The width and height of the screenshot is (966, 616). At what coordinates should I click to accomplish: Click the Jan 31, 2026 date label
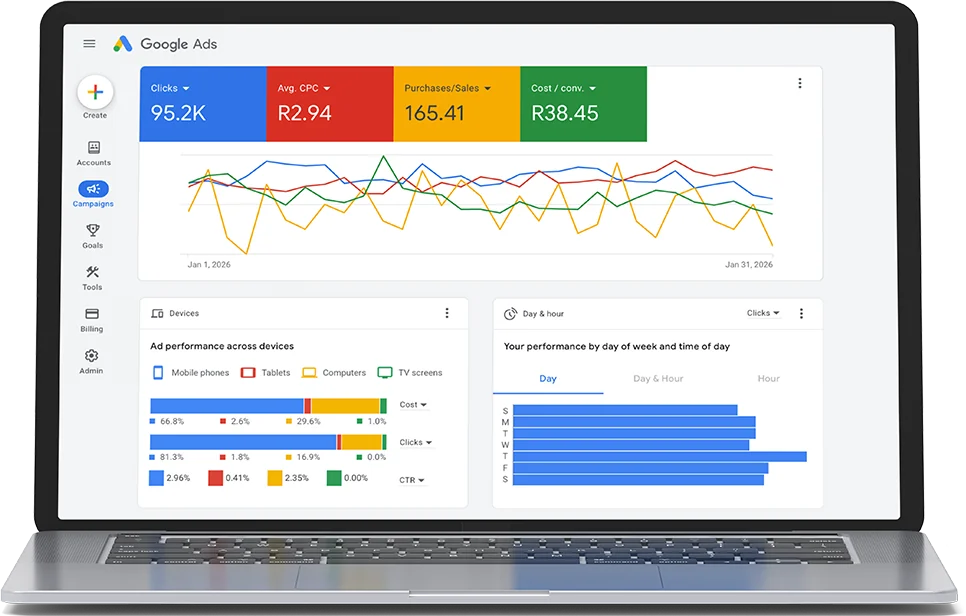point(749,264)
